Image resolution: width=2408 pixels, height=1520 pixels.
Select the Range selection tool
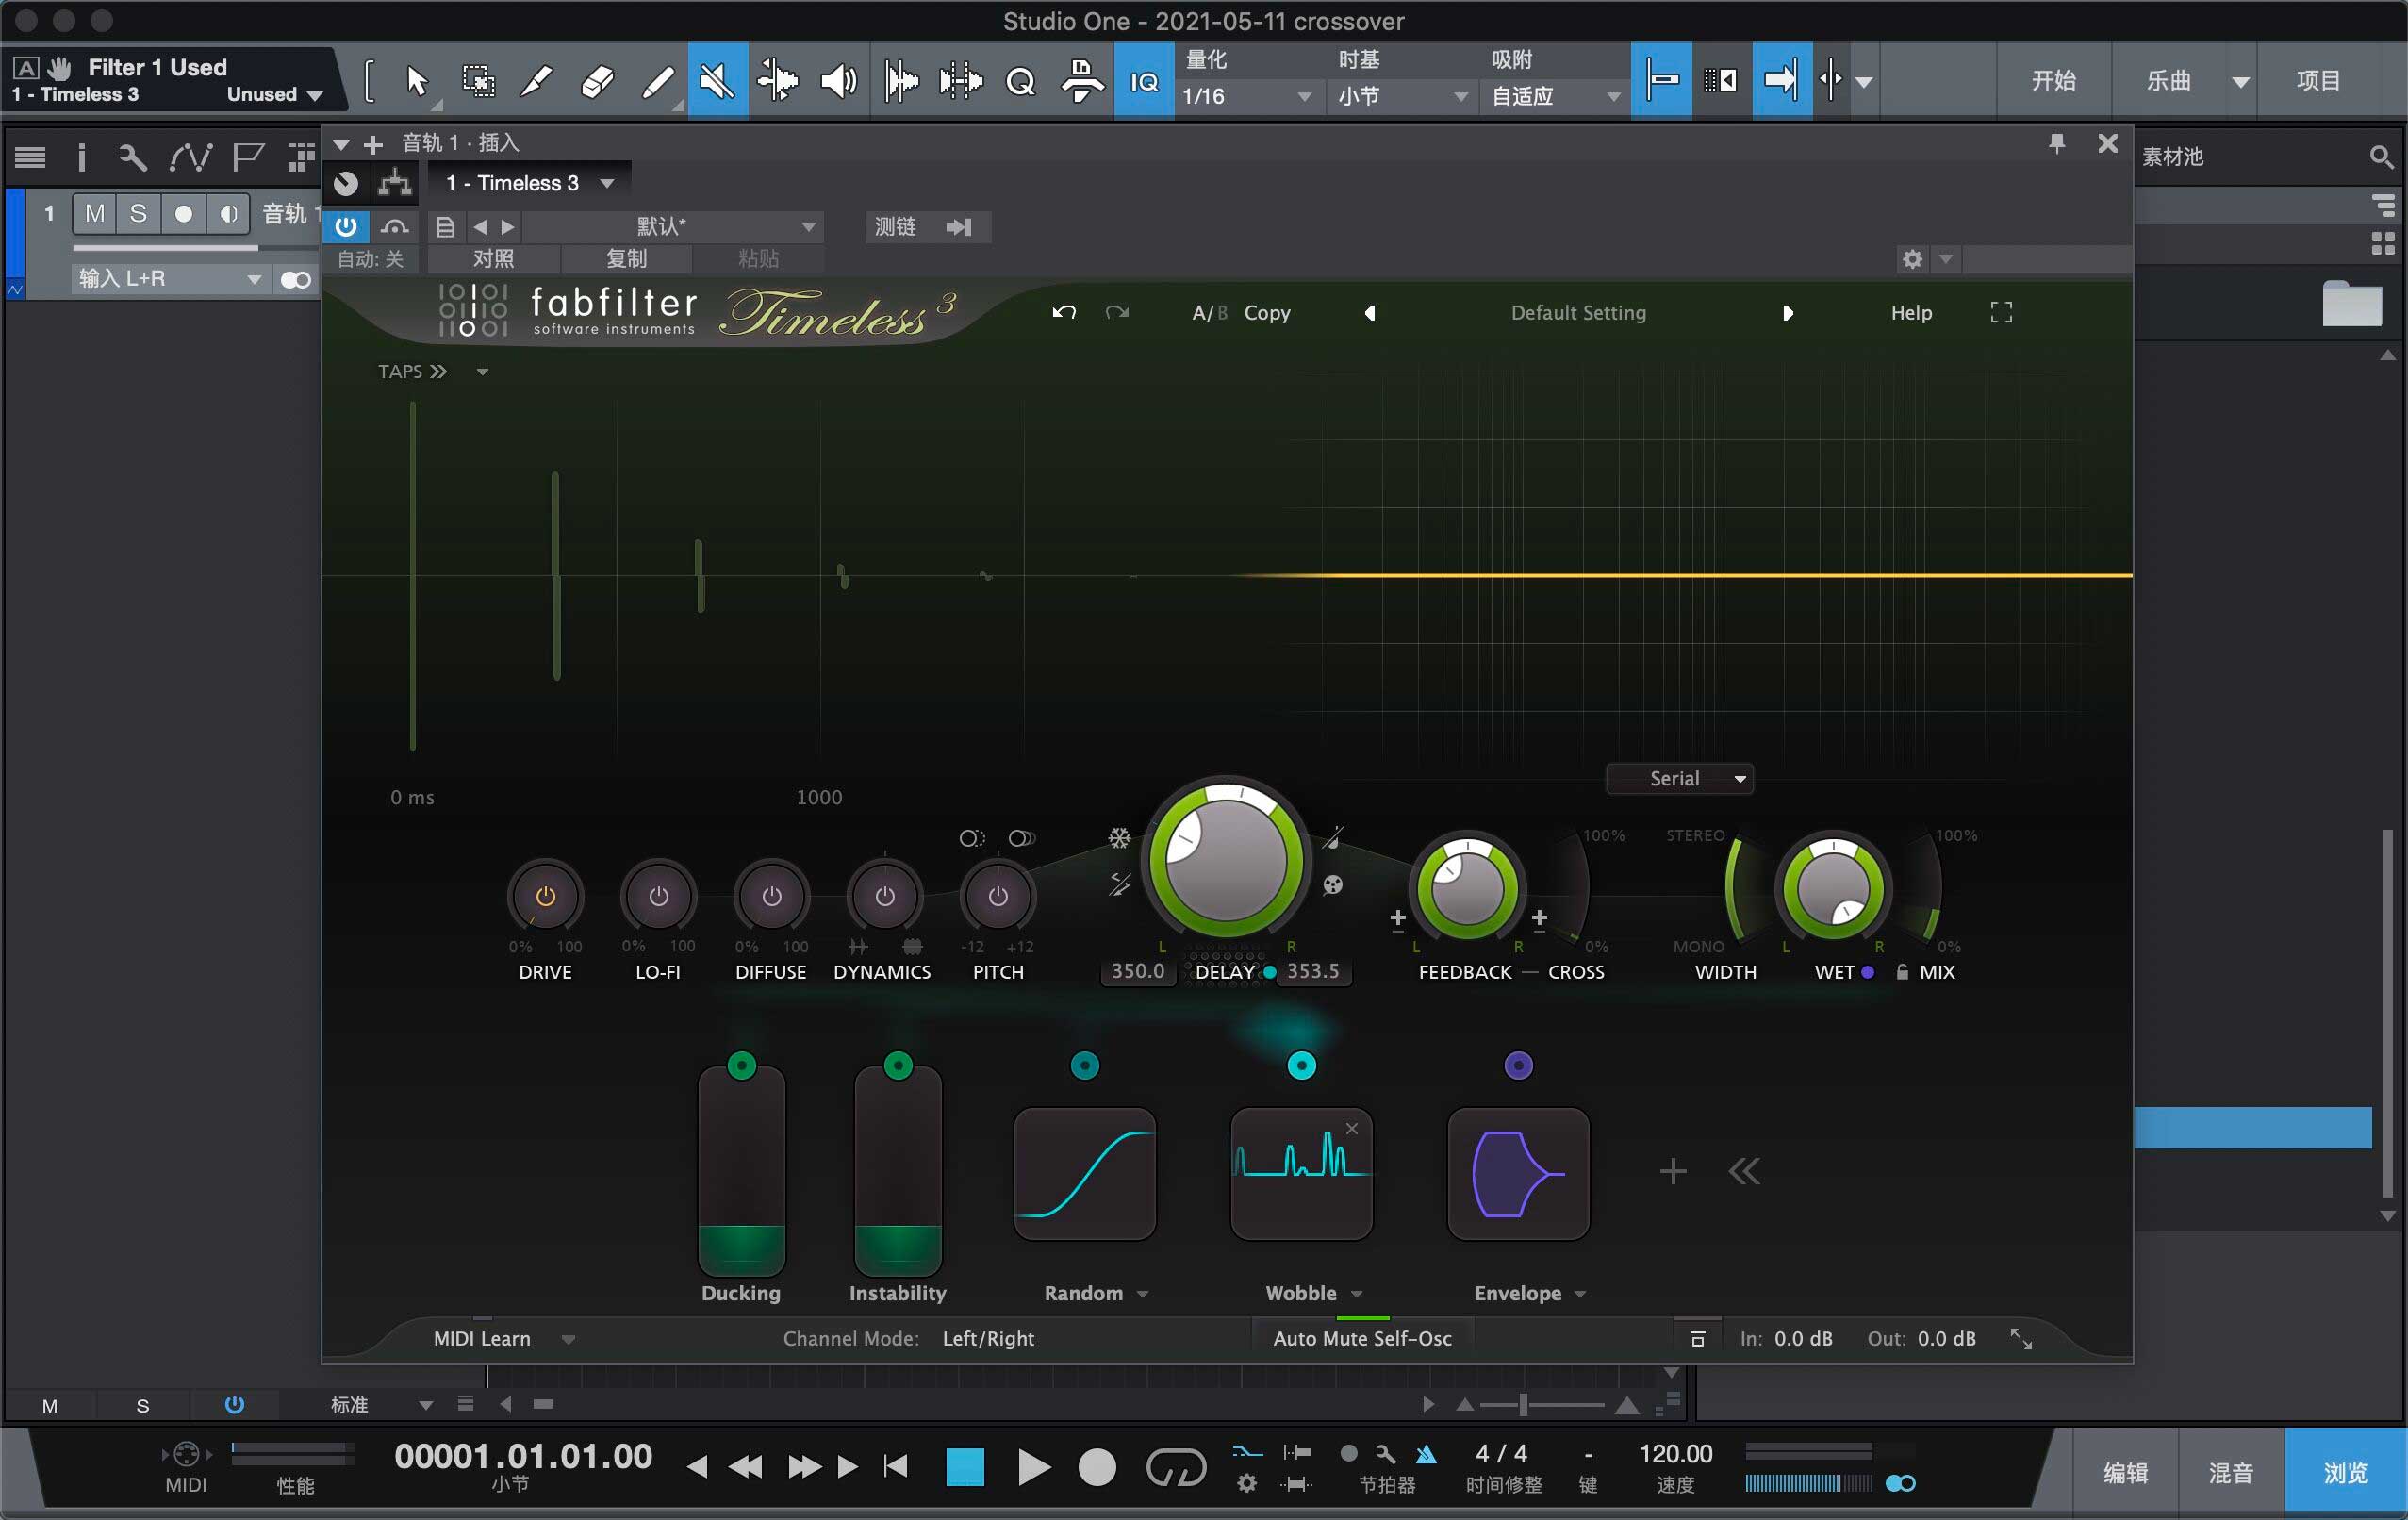tap(478, 80)
